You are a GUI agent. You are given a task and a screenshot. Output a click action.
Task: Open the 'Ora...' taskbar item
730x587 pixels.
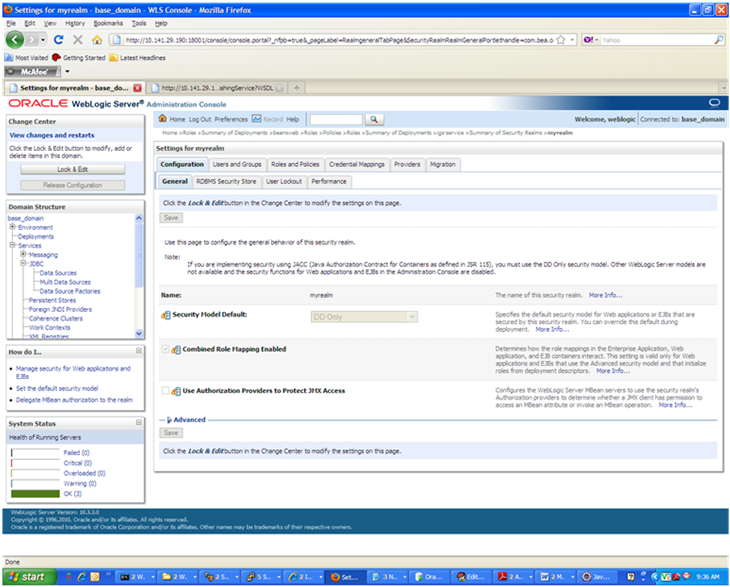click(x=429, y=577)
